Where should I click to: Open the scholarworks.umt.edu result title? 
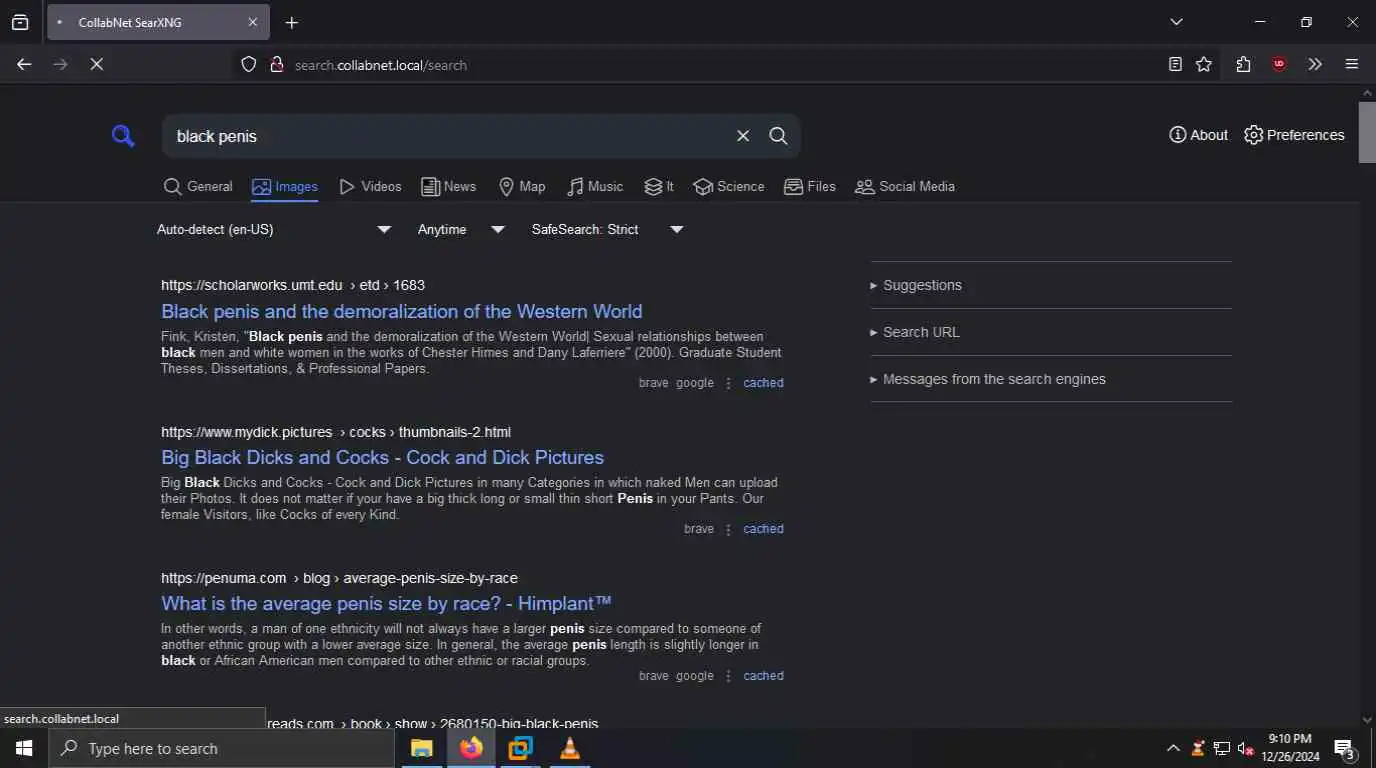click(x=402, y=312)
